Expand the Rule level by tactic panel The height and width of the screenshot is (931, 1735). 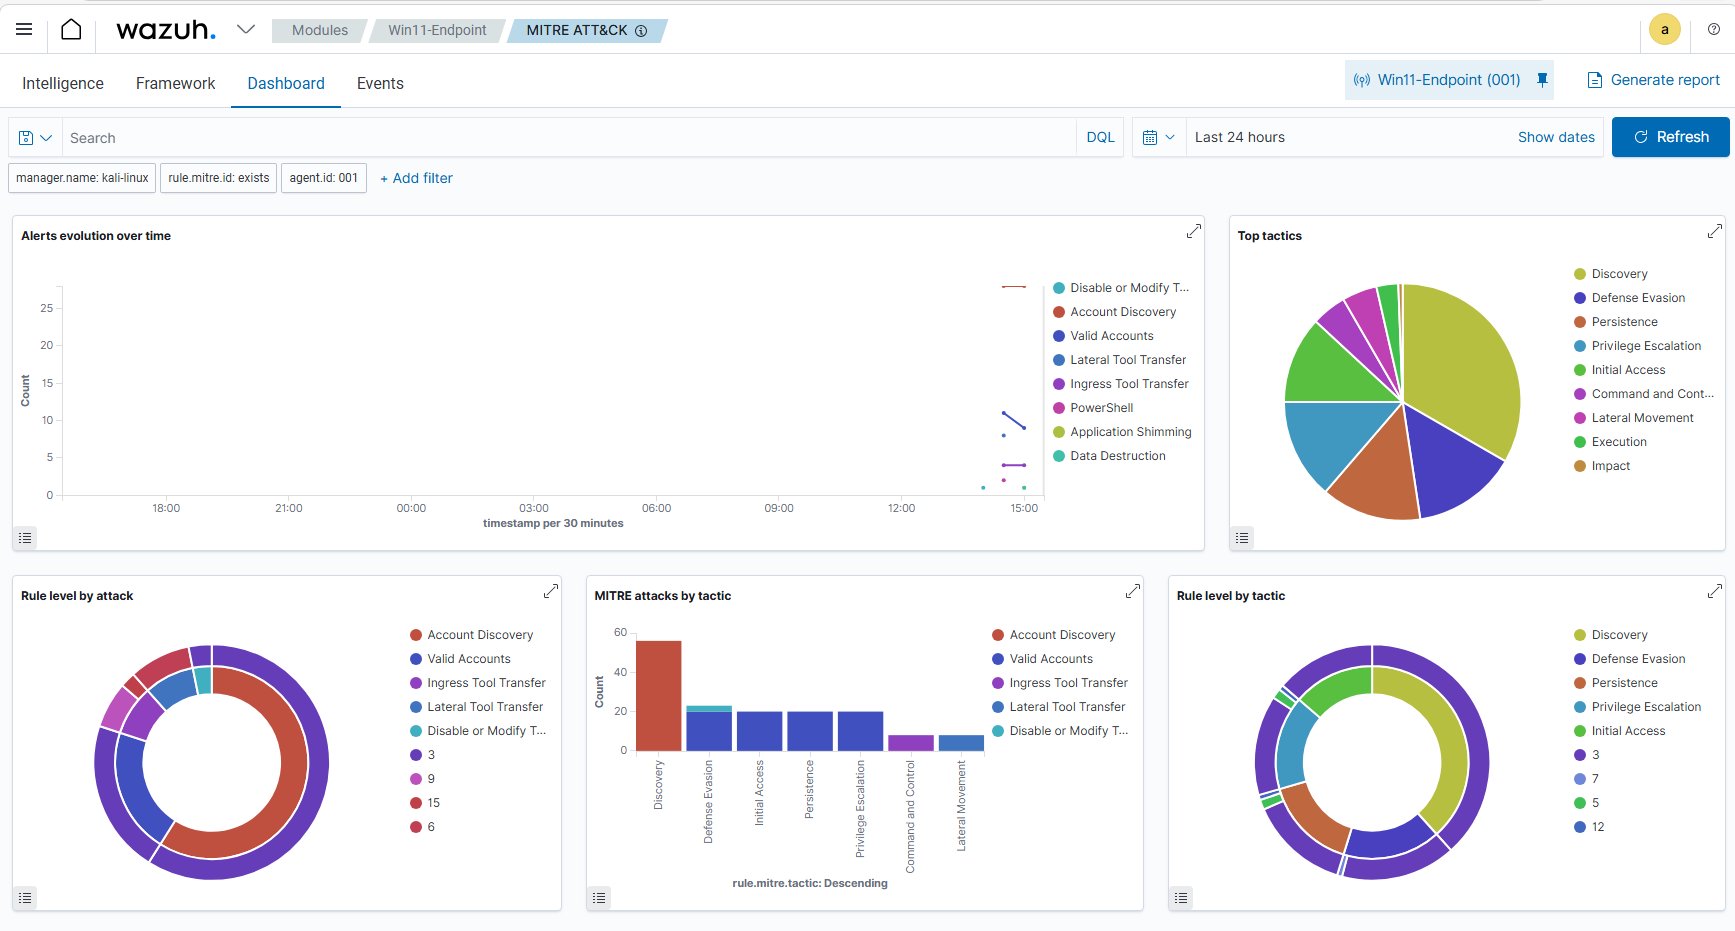coord(1714,592)
